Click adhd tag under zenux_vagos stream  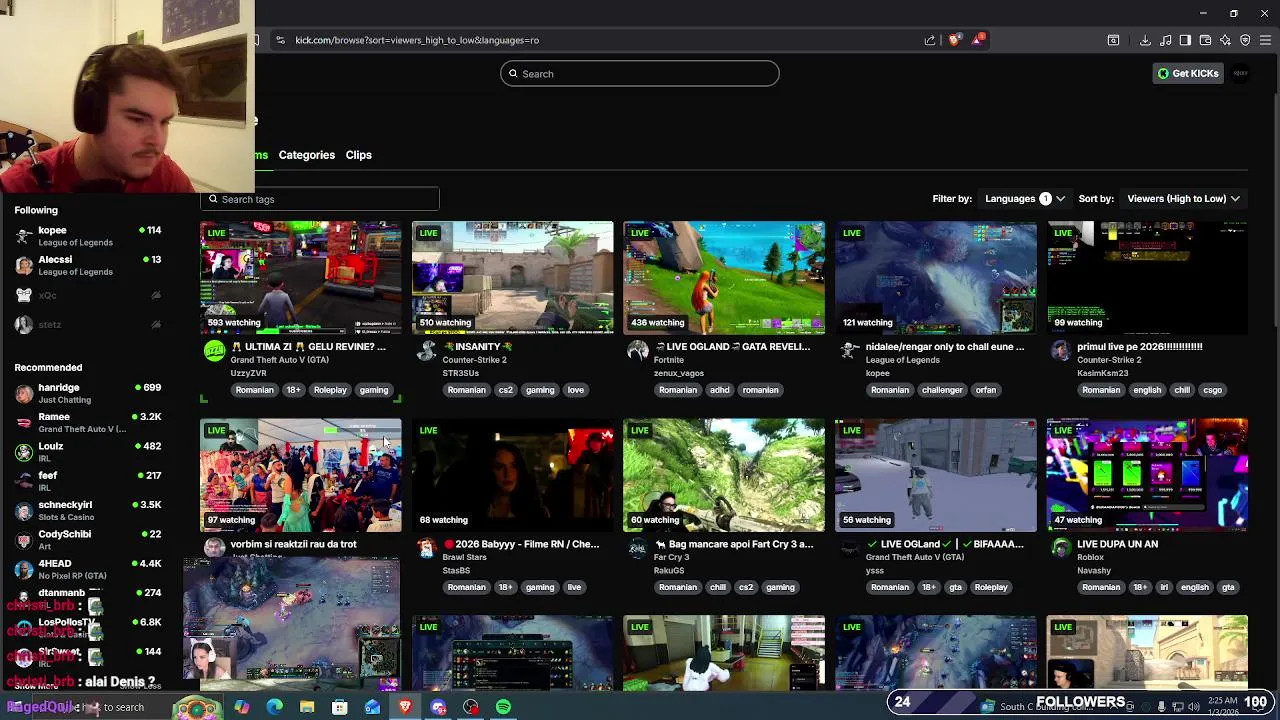[x=720, y=390]
